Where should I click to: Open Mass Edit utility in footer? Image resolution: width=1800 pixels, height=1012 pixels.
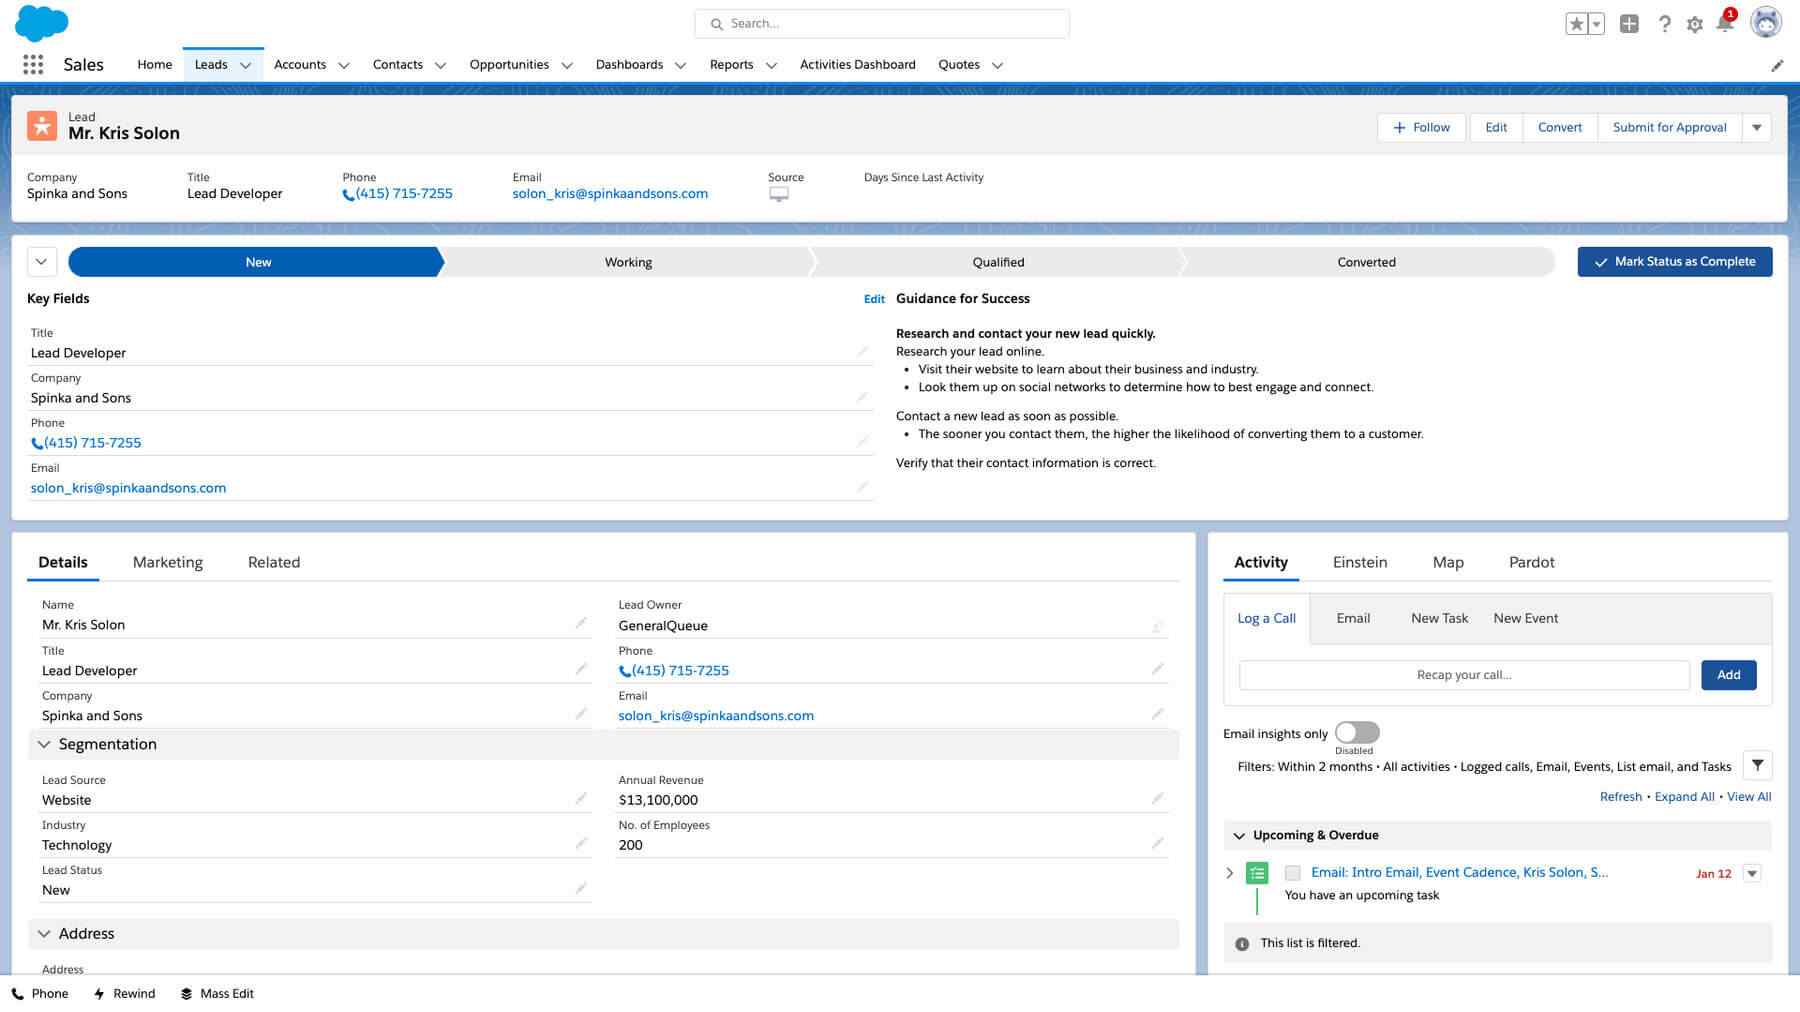tap(217, 994)
